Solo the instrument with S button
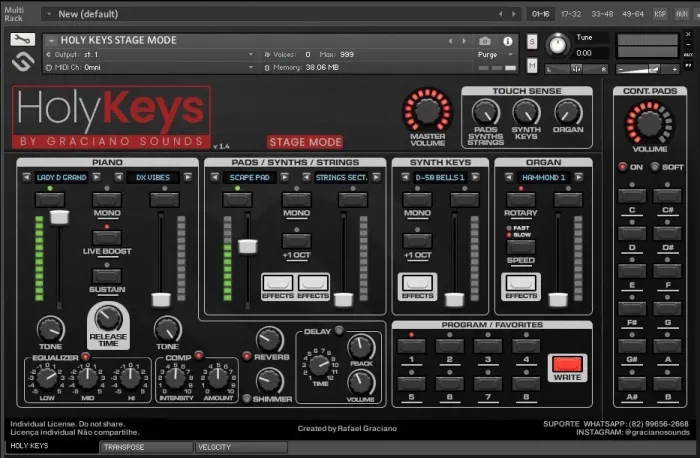Image resolution: width=700 pixels, height=458 pixels. (x=532, y=42)
